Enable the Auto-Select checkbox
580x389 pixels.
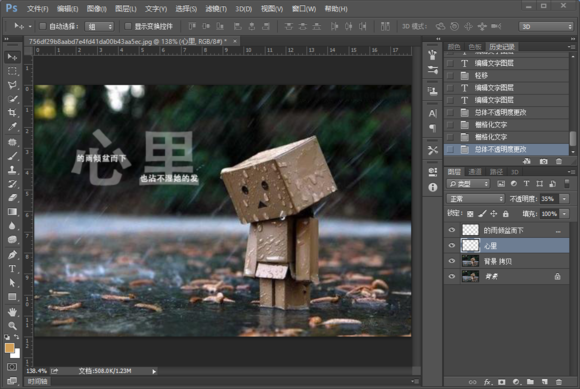point(43,26)
